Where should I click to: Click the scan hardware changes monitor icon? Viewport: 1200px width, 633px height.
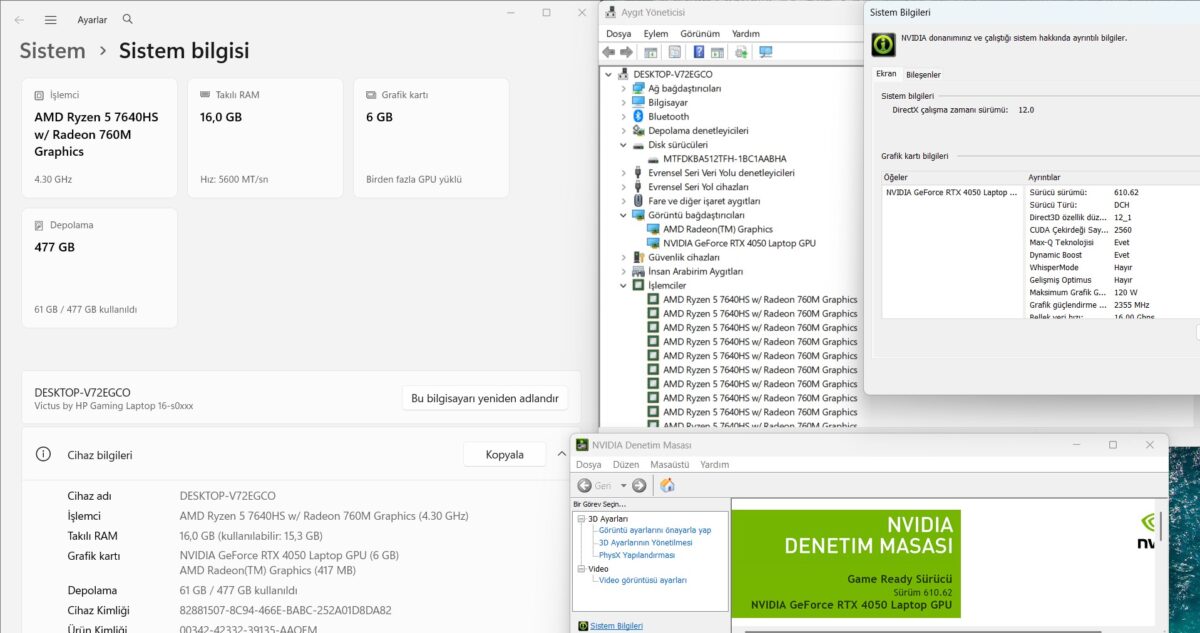(x=766, y=52)
